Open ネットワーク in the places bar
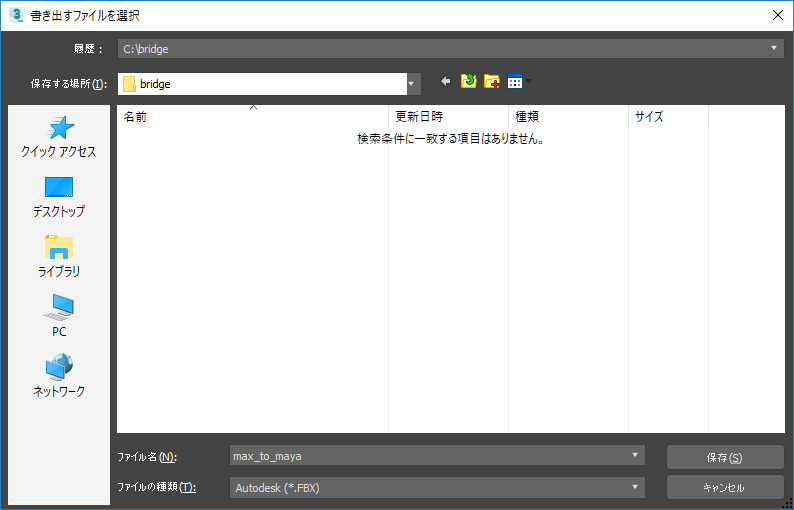This screenshot has height=510, width=794. tap(59, 377)
